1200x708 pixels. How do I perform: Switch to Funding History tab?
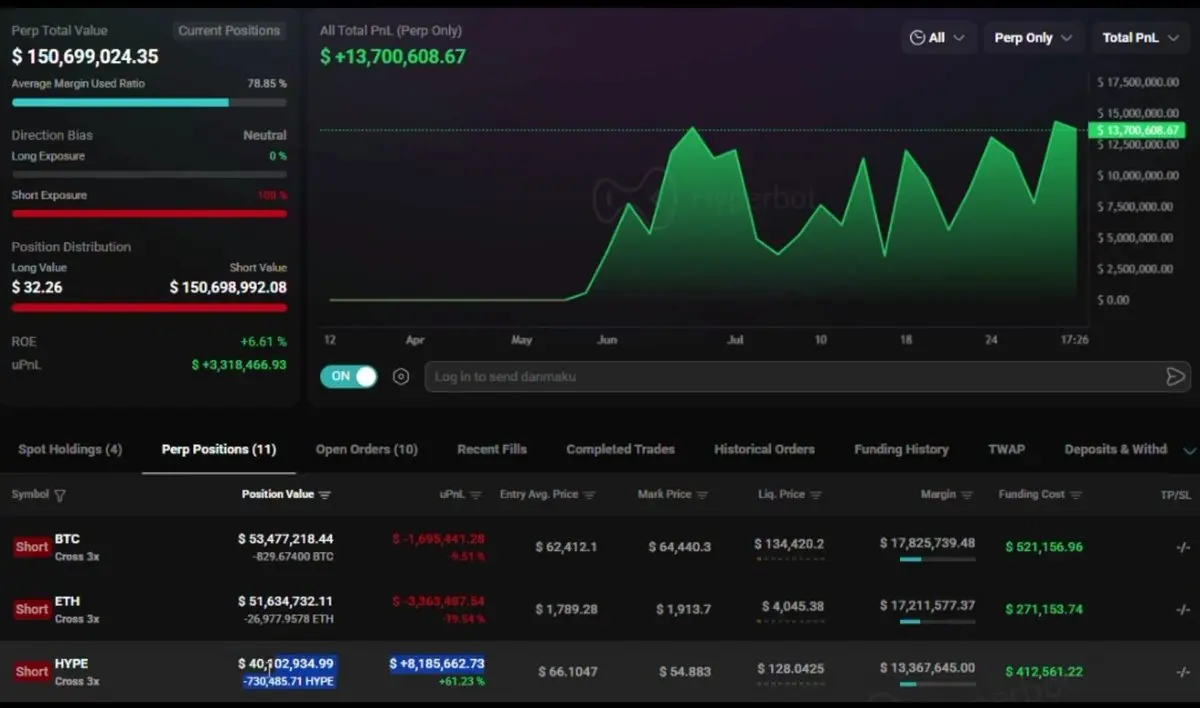click(x=901, y=449)
